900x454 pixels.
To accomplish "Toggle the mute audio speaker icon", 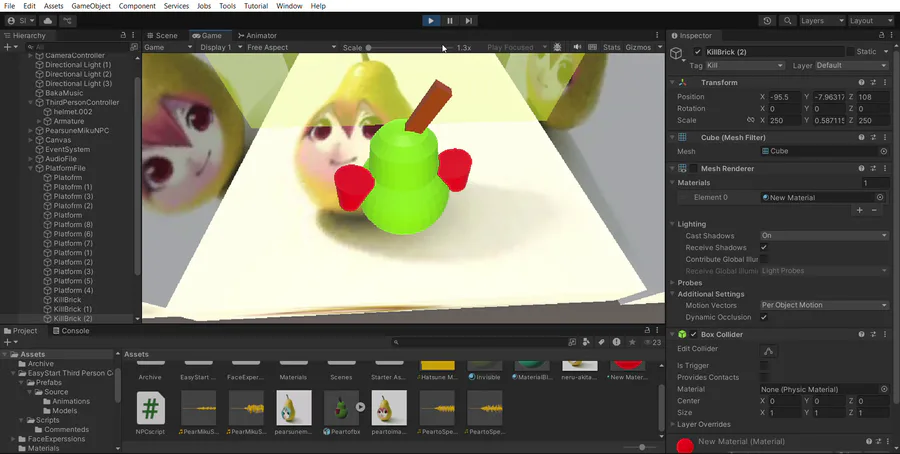I will pos(578,47).
